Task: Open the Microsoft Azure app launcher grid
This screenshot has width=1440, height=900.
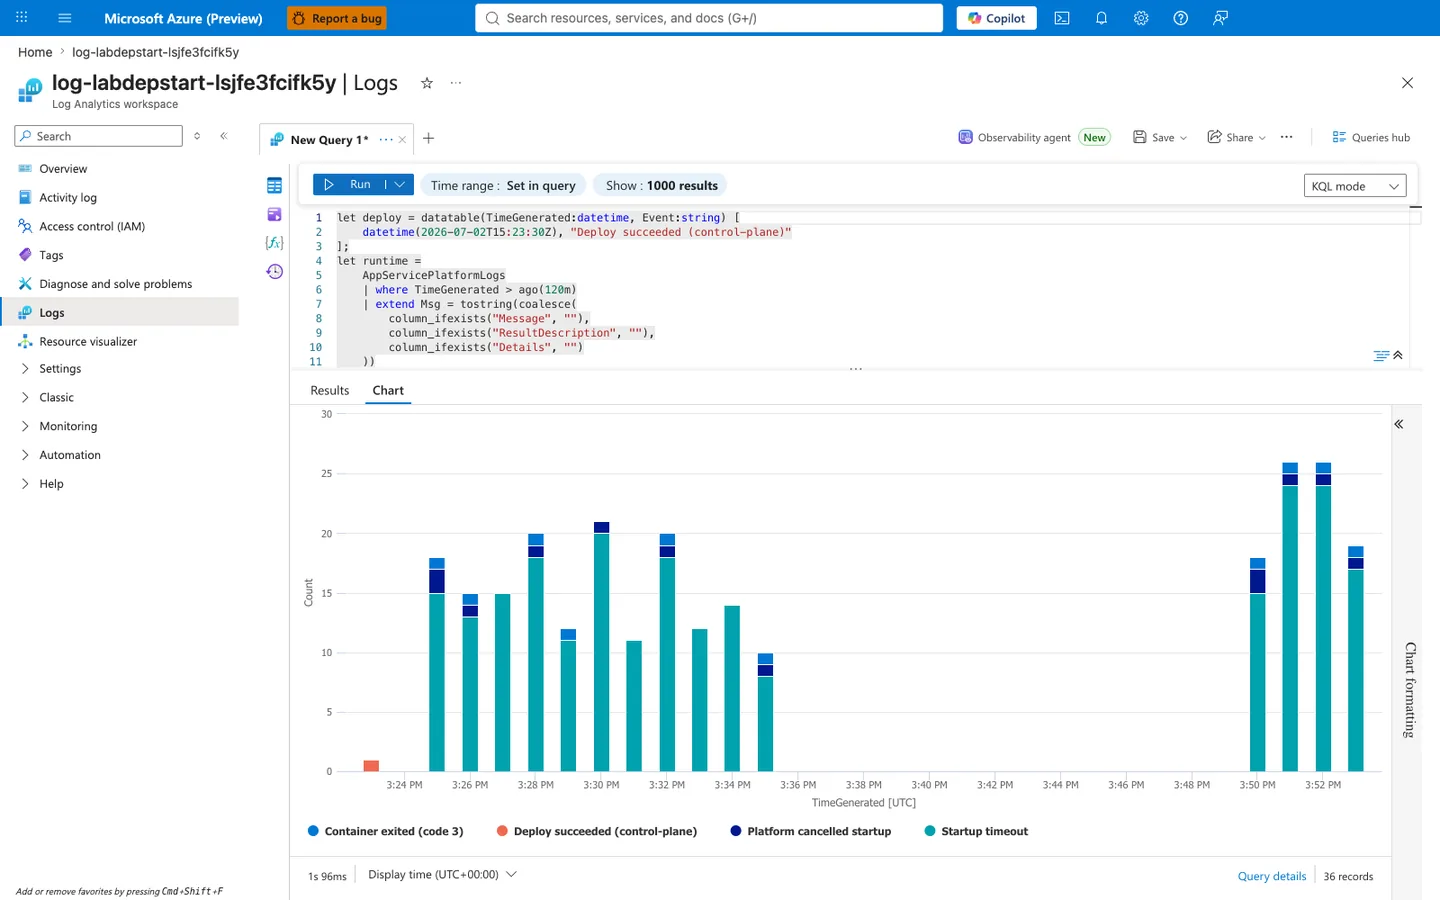Action: coord(22,18)
